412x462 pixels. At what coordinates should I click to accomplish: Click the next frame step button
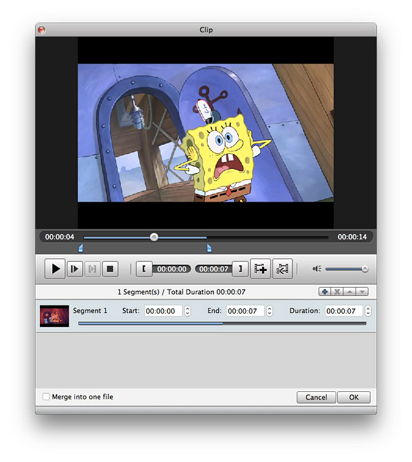click(x=75, y=269)
